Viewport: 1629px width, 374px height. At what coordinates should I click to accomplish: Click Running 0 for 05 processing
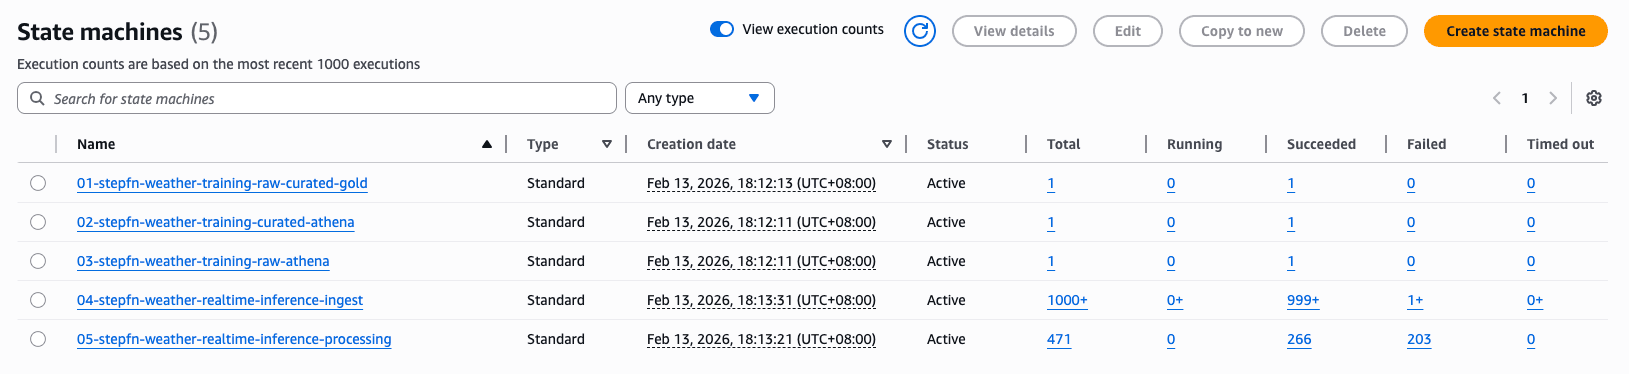point(1171,339)
